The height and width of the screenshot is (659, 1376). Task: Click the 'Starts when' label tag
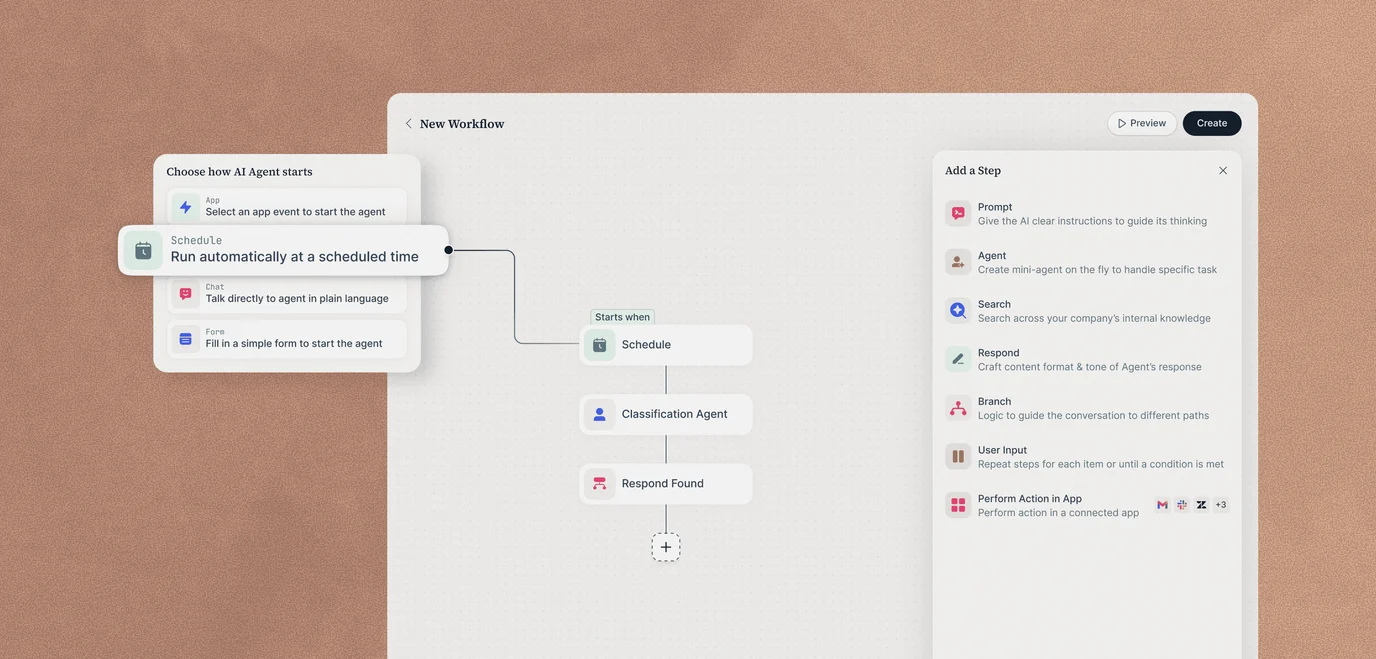[622, 317]
